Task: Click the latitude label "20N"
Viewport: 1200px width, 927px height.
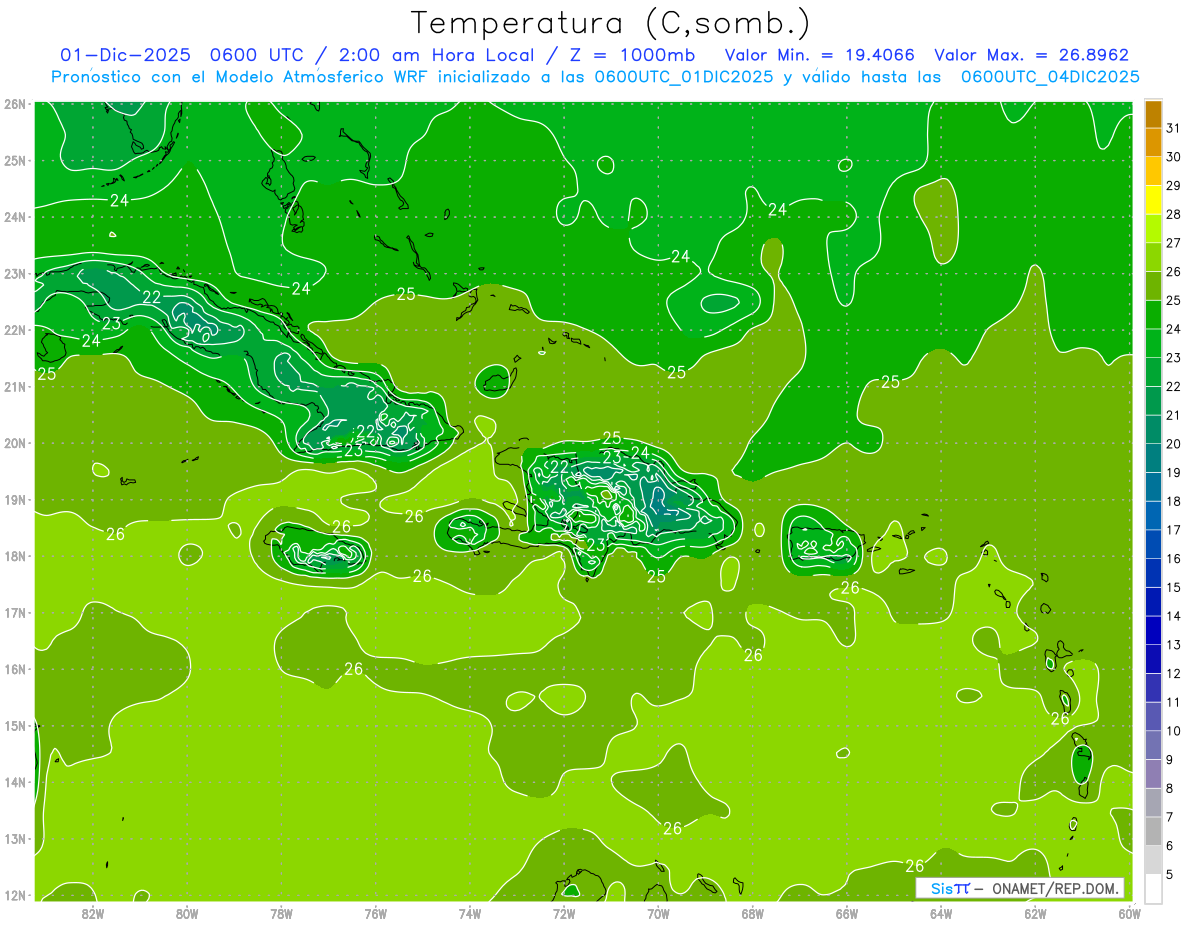Action: click(15, 443)
